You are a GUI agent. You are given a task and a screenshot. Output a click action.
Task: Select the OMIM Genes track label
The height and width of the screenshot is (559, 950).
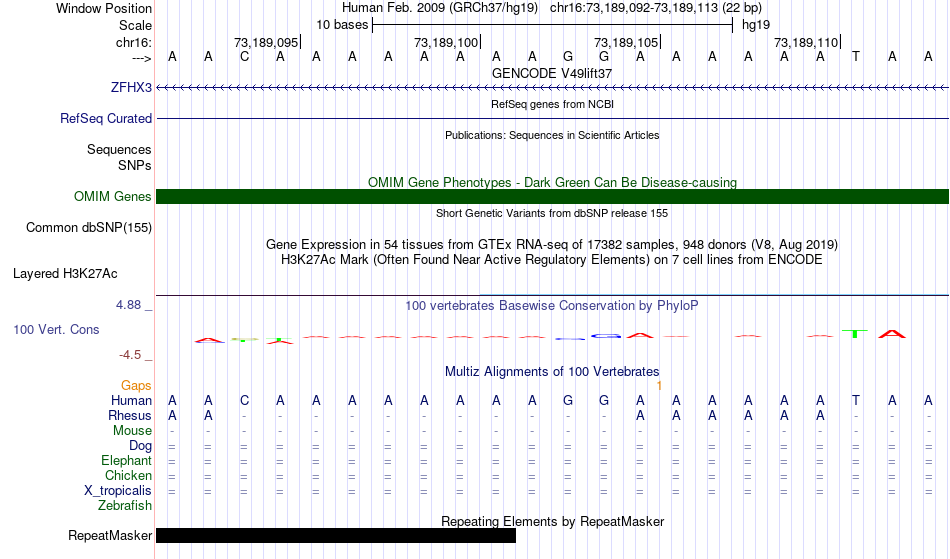[x=112, y=196]
